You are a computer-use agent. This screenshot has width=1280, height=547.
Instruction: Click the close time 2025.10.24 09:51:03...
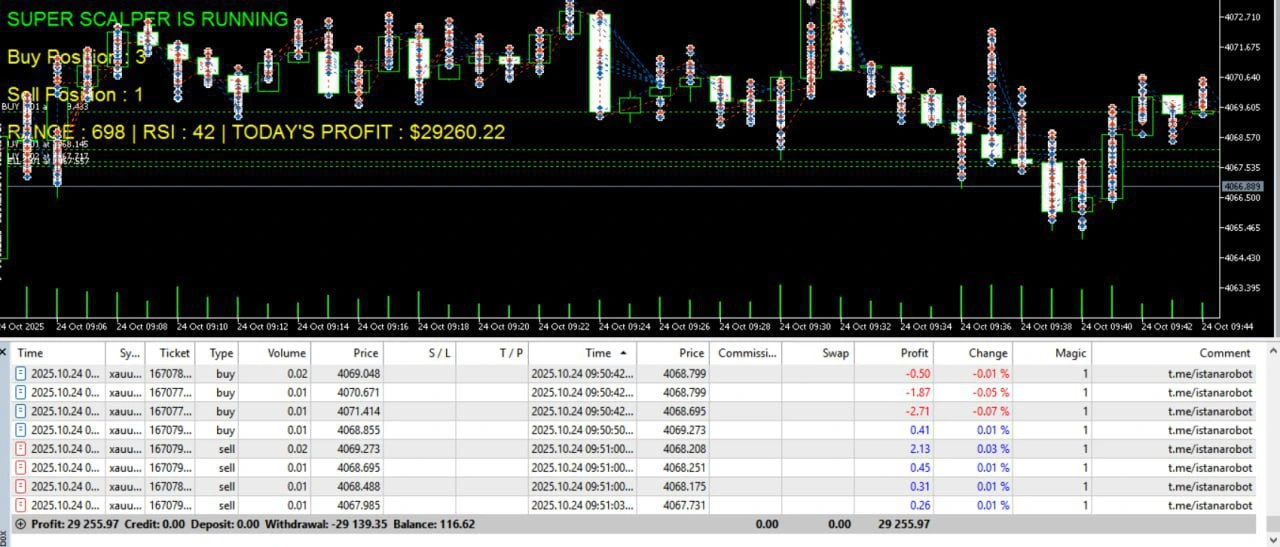click(582, 505)
